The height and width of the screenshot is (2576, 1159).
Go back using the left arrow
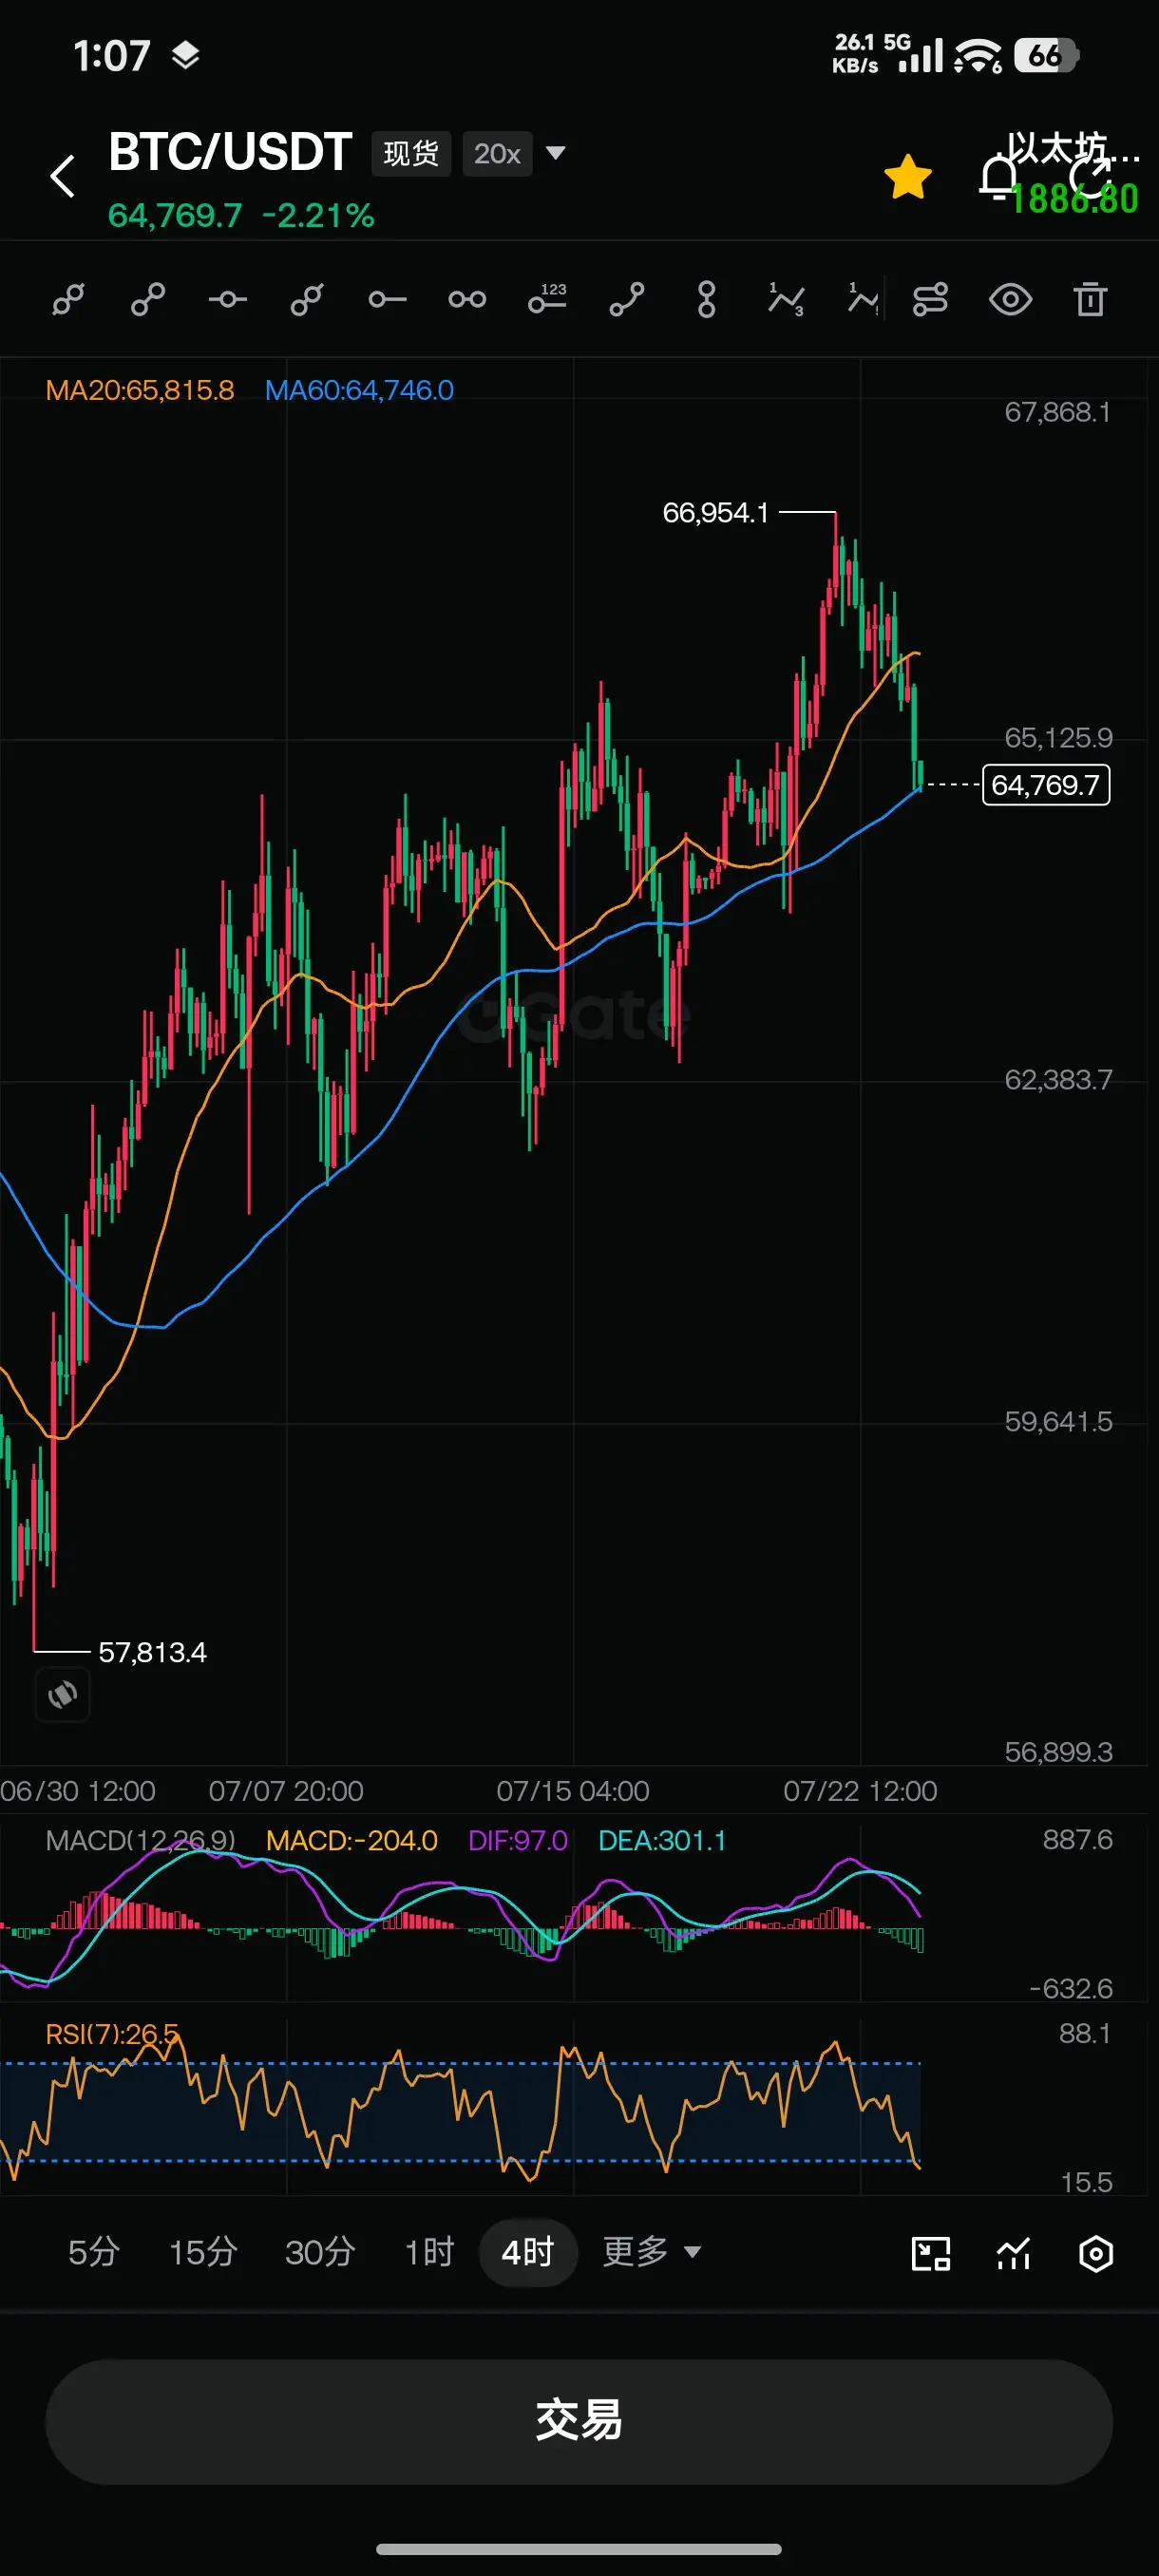63,176
